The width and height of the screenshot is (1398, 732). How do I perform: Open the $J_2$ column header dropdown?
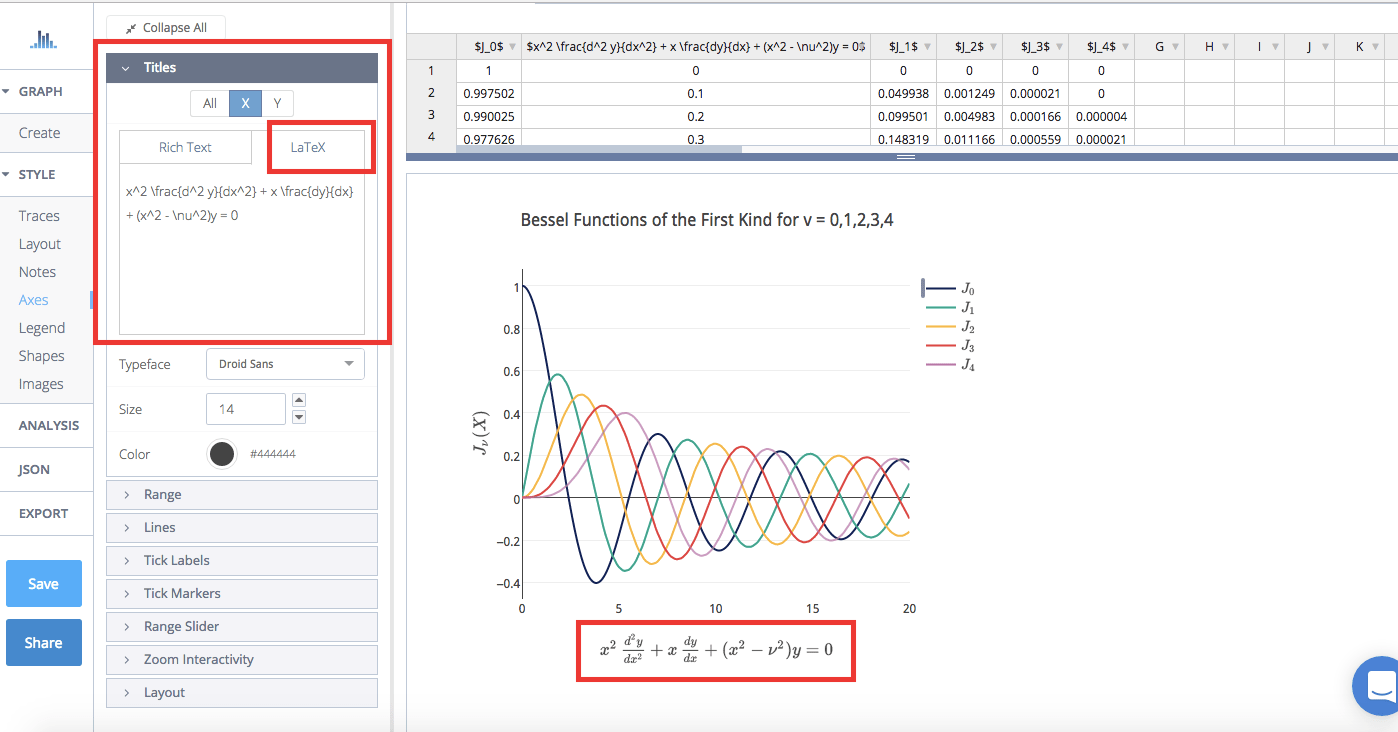991,45
